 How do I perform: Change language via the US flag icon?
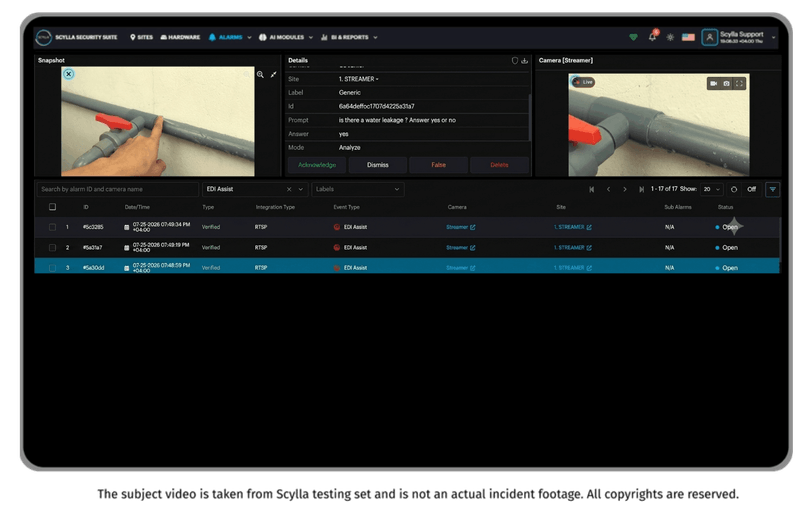tap(688, 37)
